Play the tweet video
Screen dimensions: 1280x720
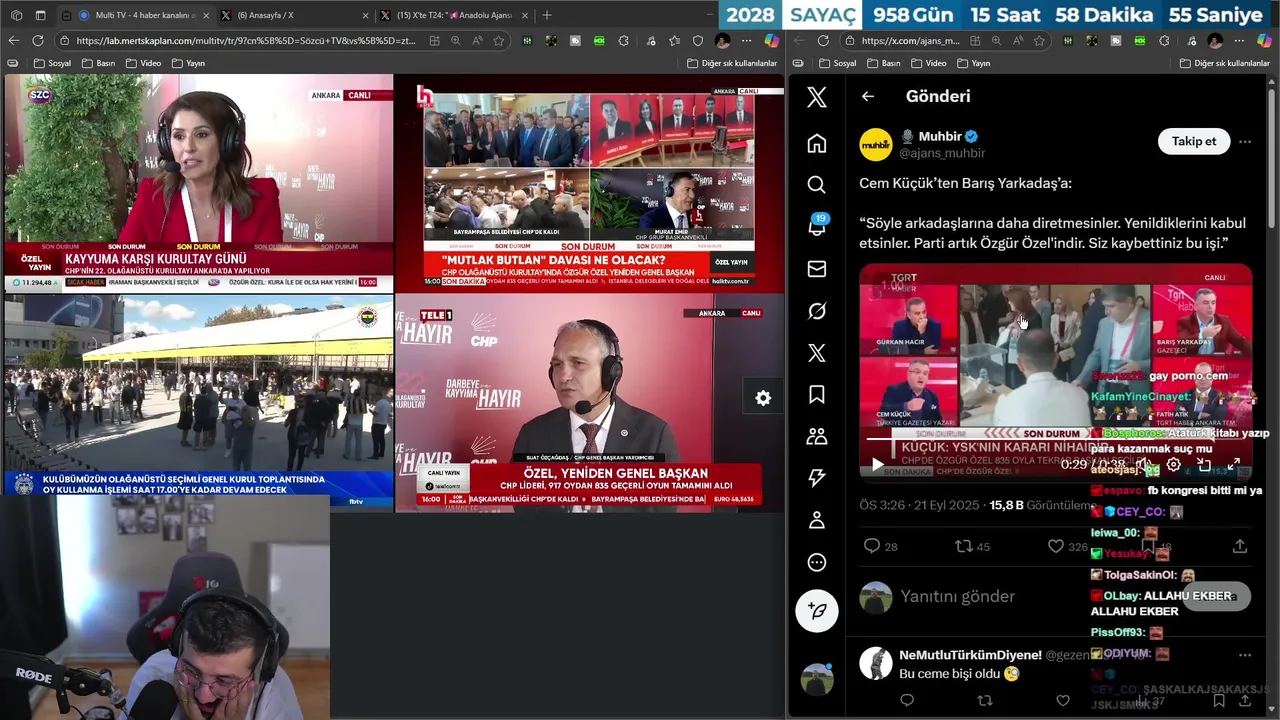(877, 465)
